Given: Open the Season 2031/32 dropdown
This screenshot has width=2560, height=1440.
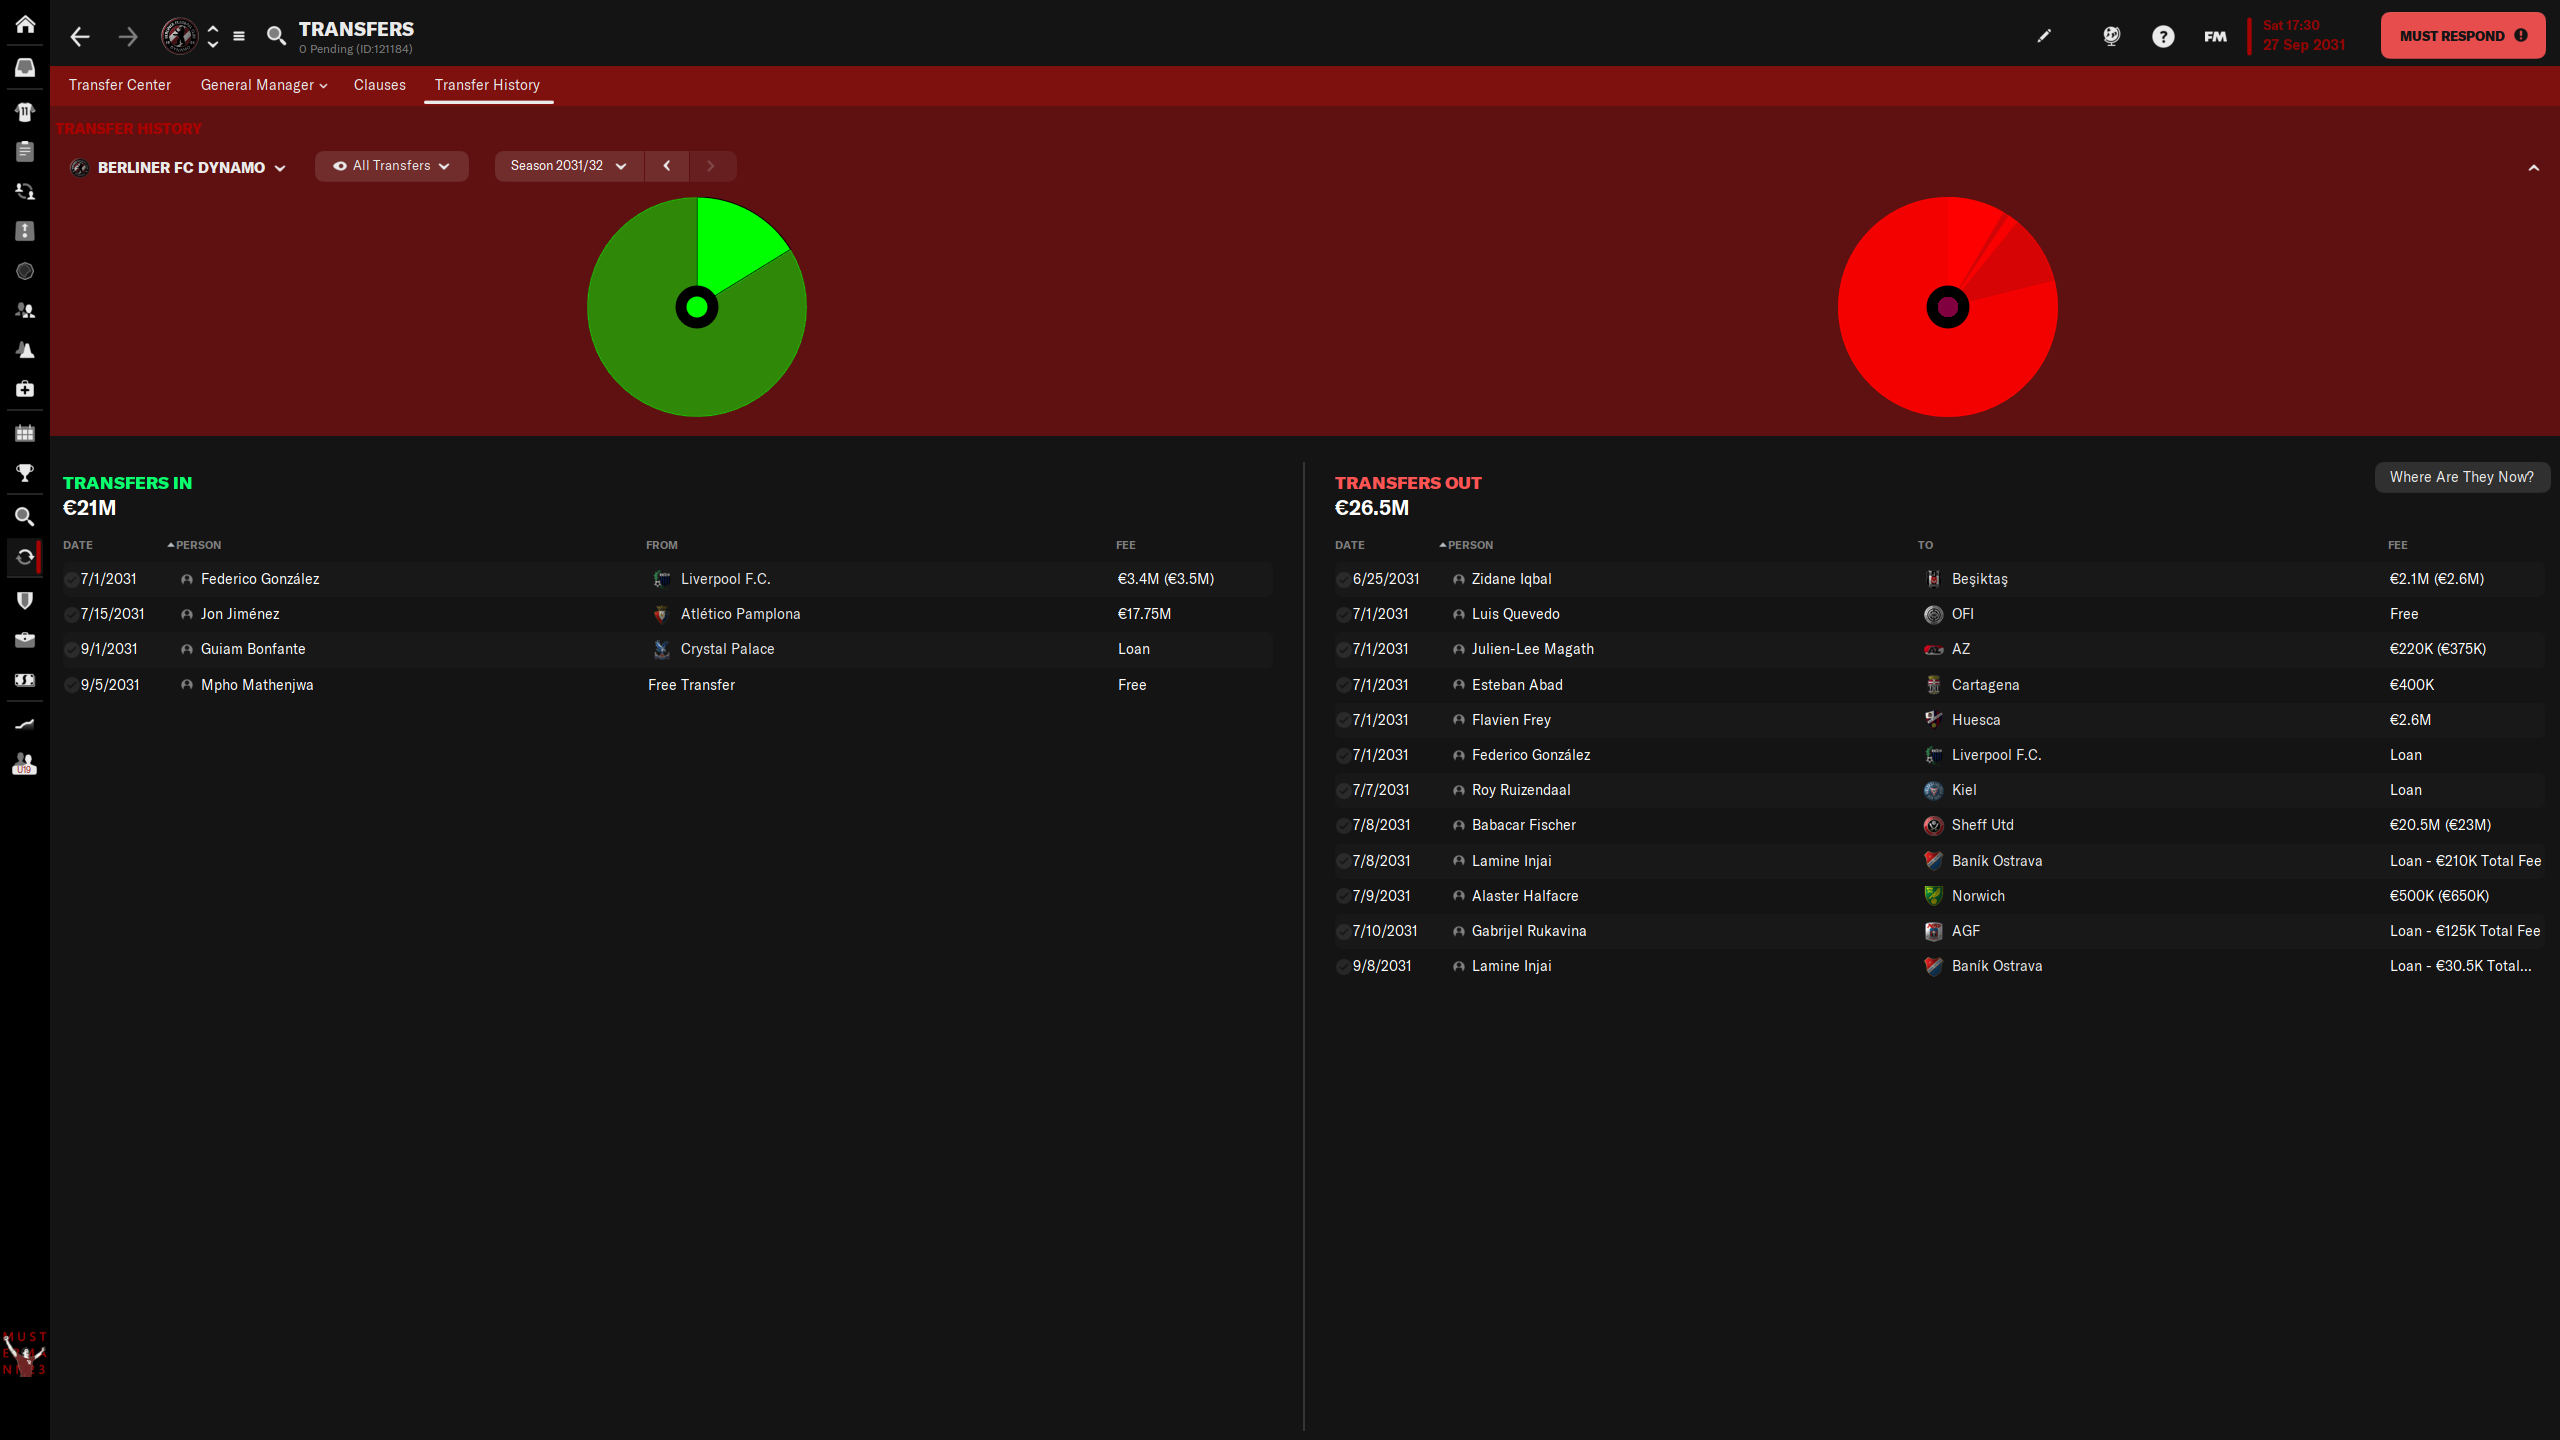Looking at the screenshot, I should pyautogui.click(x=568, y=166).
